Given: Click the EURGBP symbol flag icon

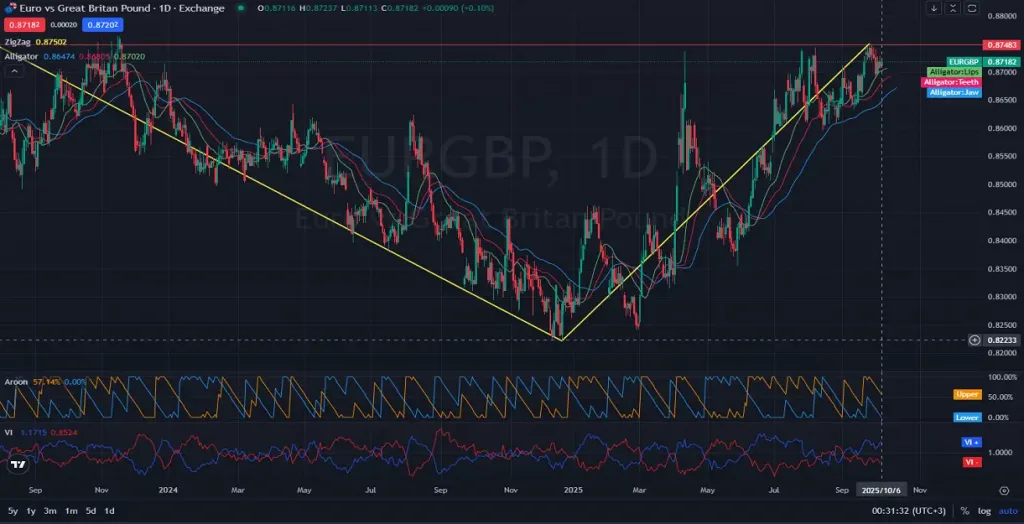Looking at the screenshot, I should [10, 8].
